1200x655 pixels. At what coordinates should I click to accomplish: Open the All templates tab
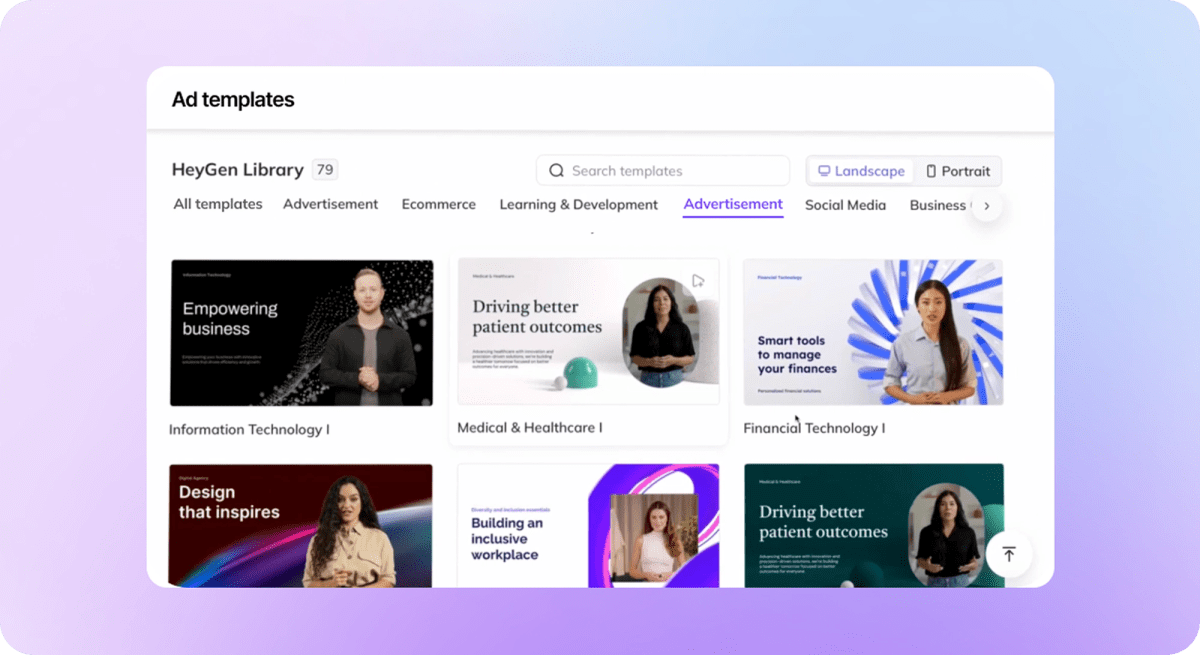tap(218, 204)
